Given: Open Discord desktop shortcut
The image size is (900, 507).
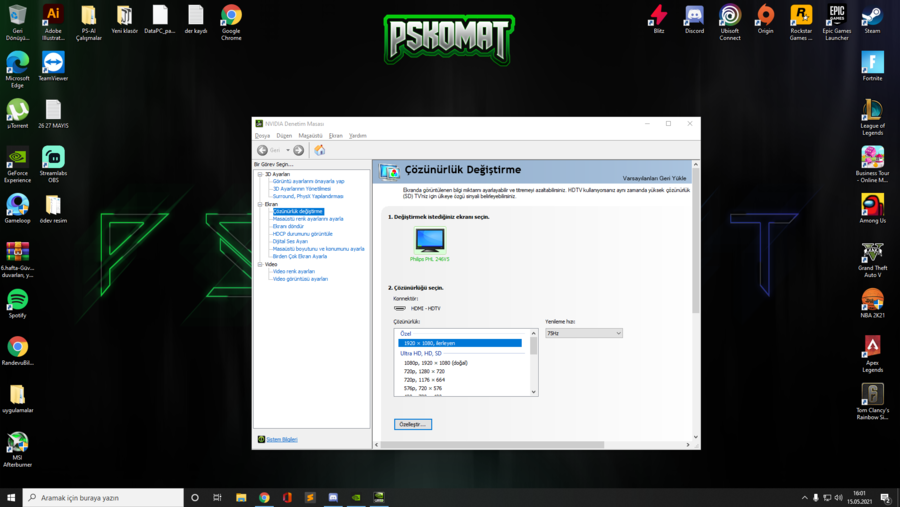Looking at the screenshot, I should coord(695,20).
